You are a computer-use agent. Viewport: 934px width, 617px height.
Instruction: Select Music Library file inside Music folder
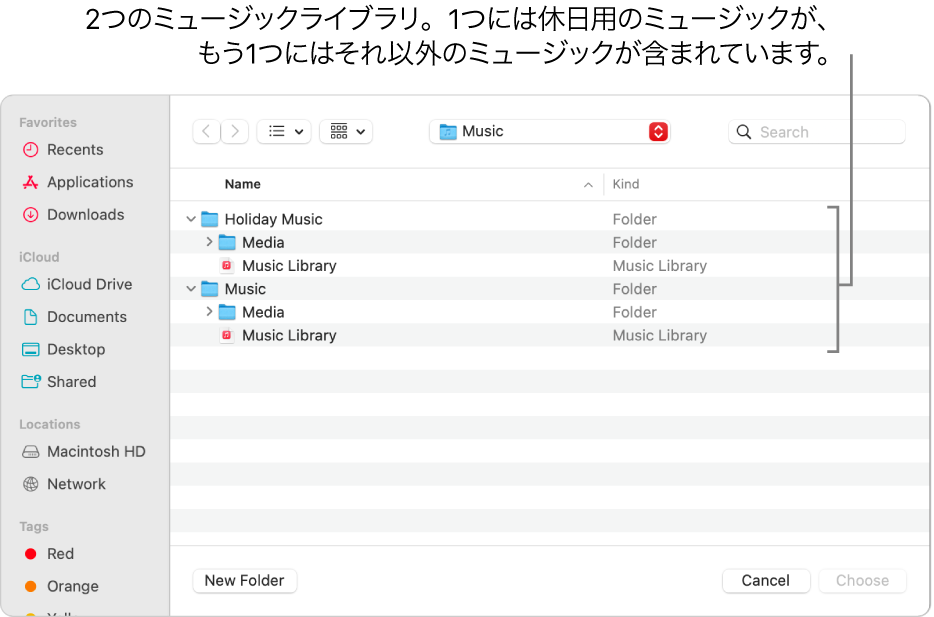tap(549, 335)
